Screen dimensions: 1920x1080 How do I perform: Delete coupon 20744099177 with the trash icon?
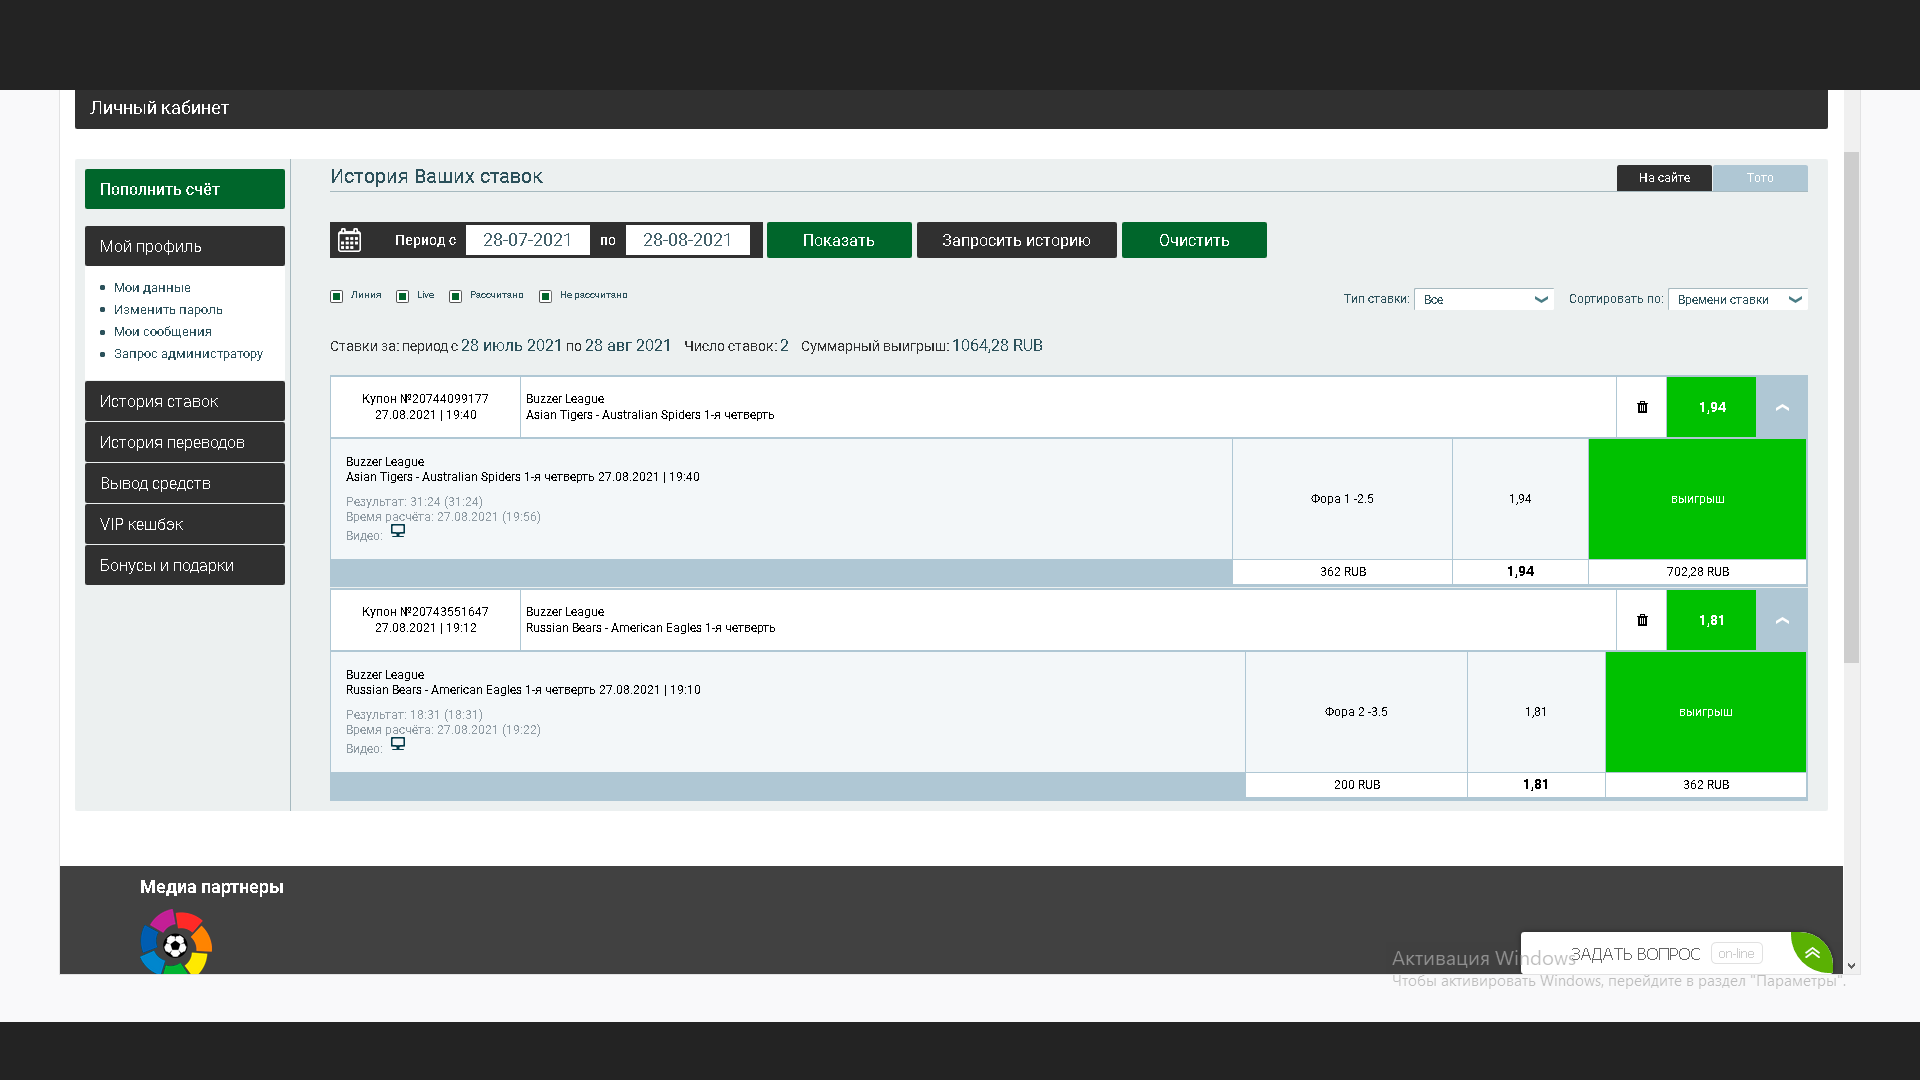[1642, 407]
